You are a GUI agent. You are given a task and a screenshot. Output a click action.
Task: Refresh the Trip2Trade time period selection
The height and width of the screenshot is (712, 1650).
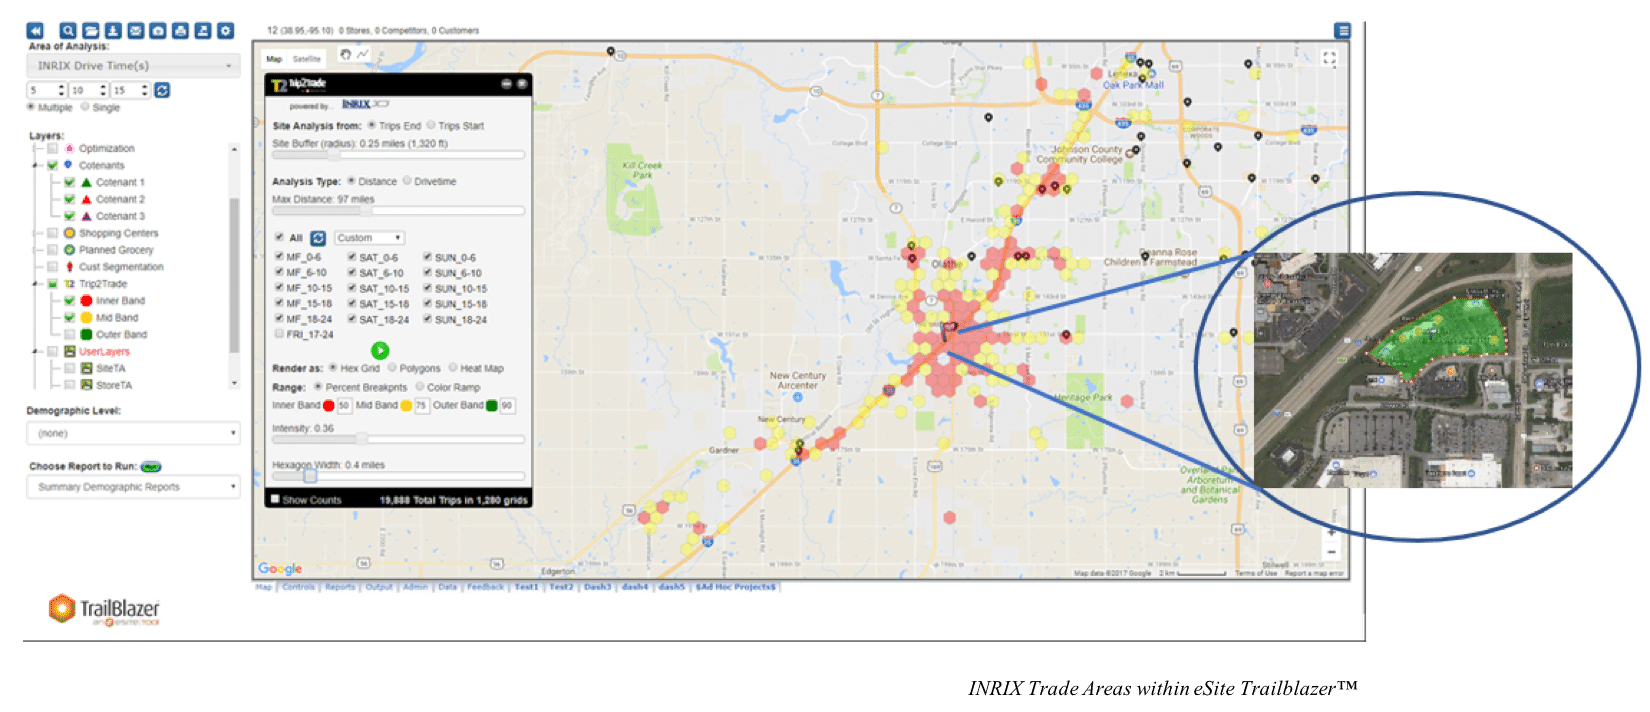(x=318, y=238)
